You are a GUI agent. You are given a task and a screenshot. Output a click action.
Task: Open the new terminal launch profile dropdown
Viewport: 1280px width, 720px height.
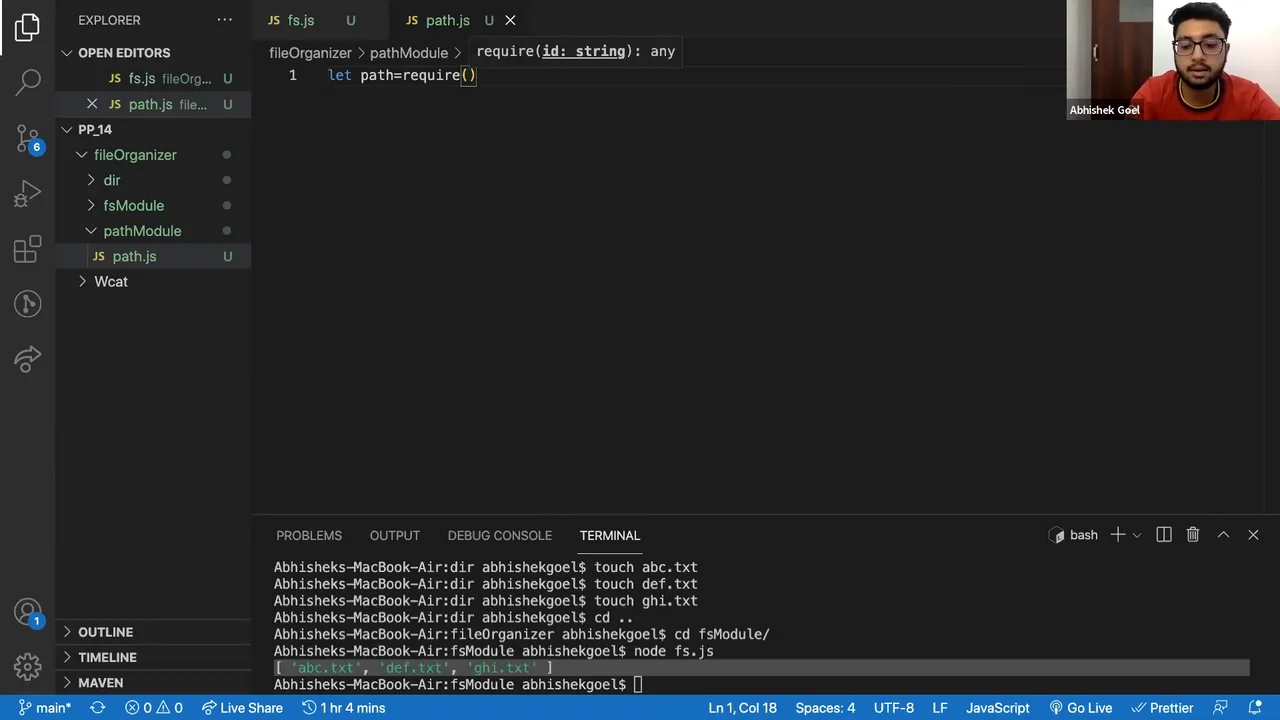coord(1137,535)
